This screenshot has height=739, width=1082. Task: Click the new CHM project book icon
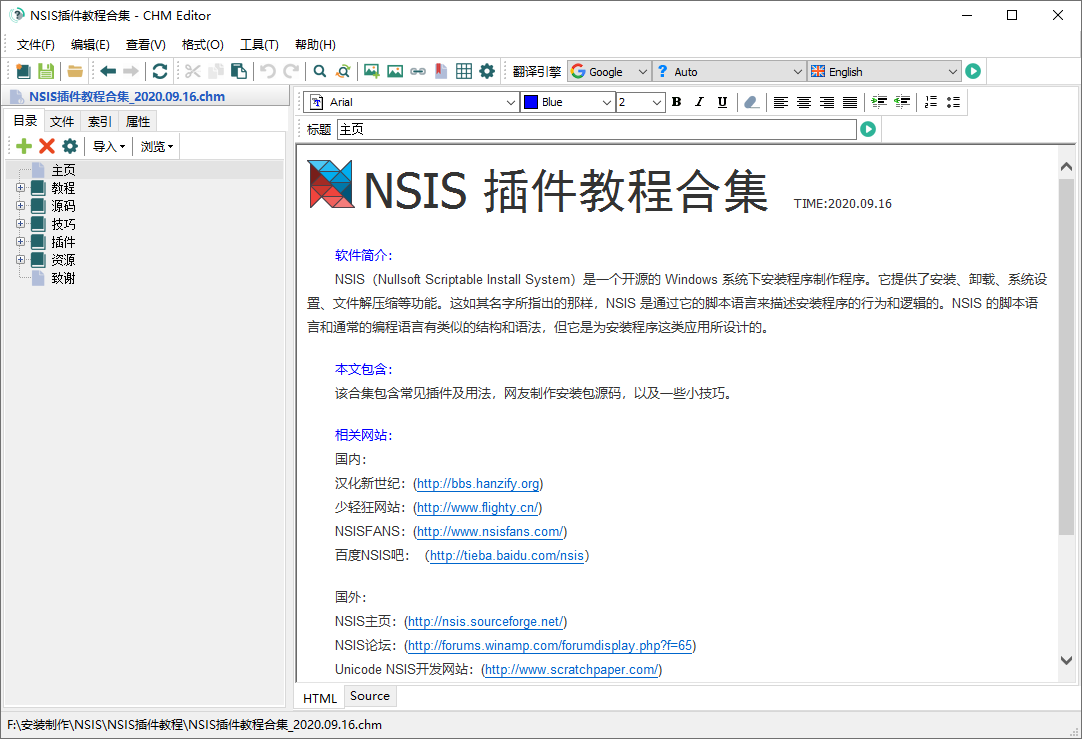pyautogui.click(x=23, y=71)
